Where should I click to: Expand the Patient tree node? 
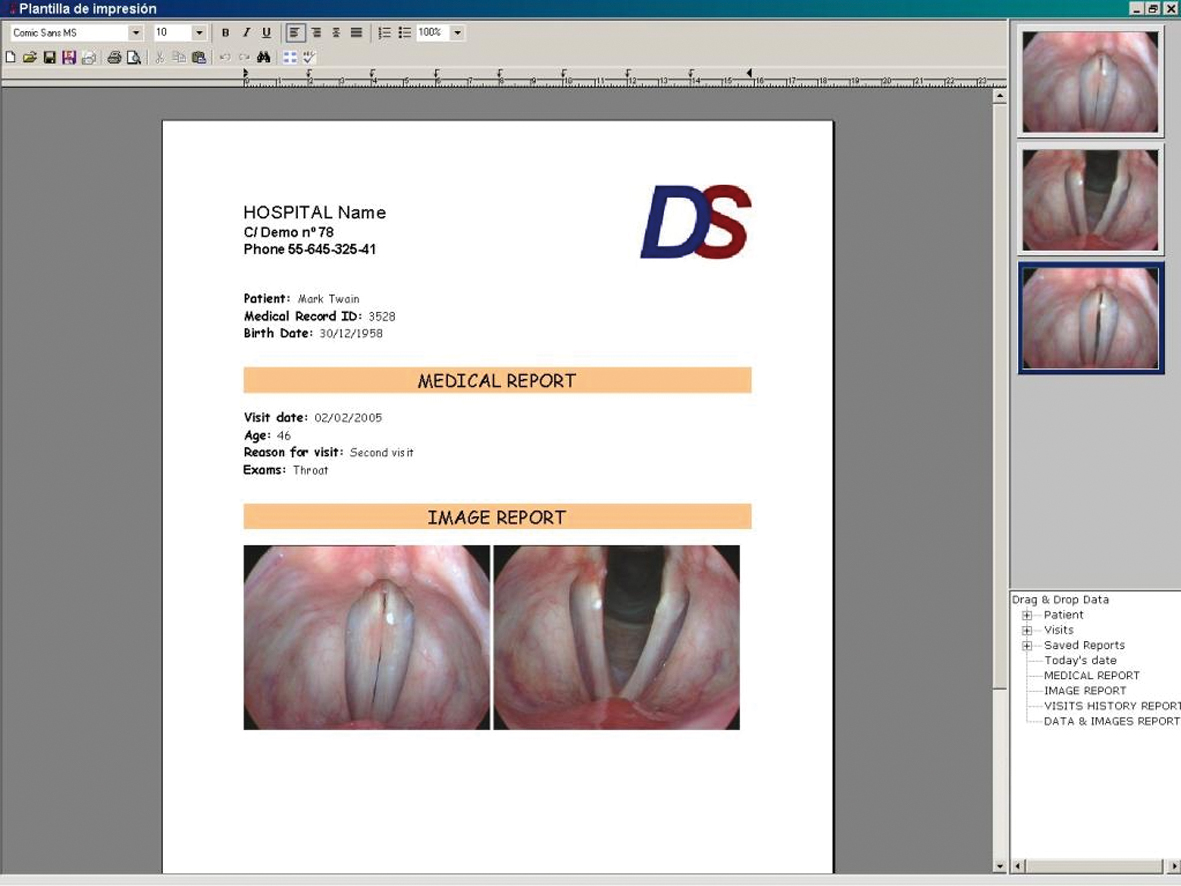click(x=1027, y=615)
